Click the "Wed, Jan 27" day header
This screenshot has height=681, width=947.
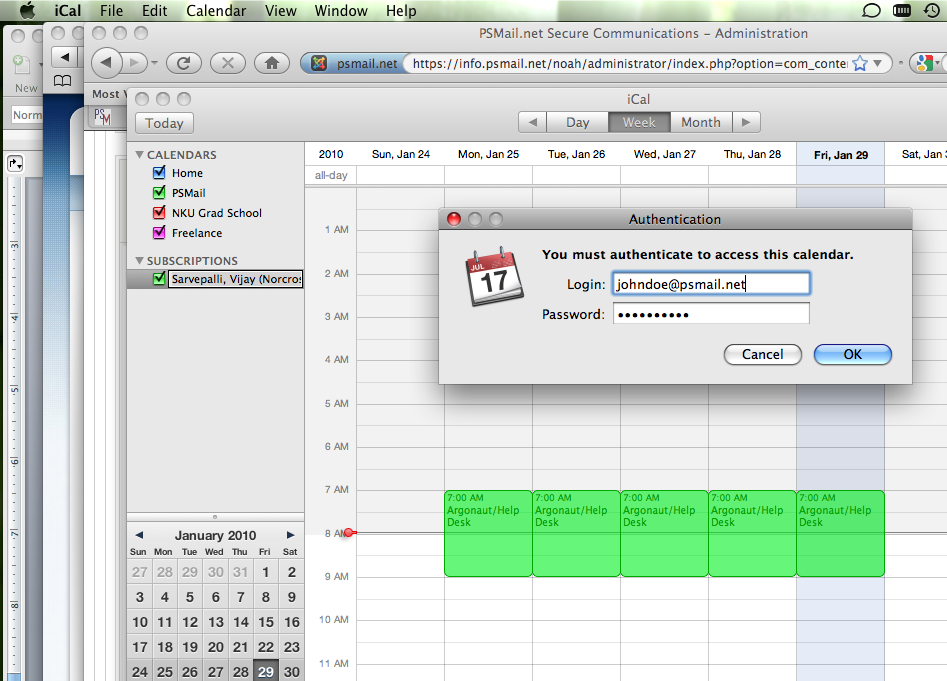point(664,154)
